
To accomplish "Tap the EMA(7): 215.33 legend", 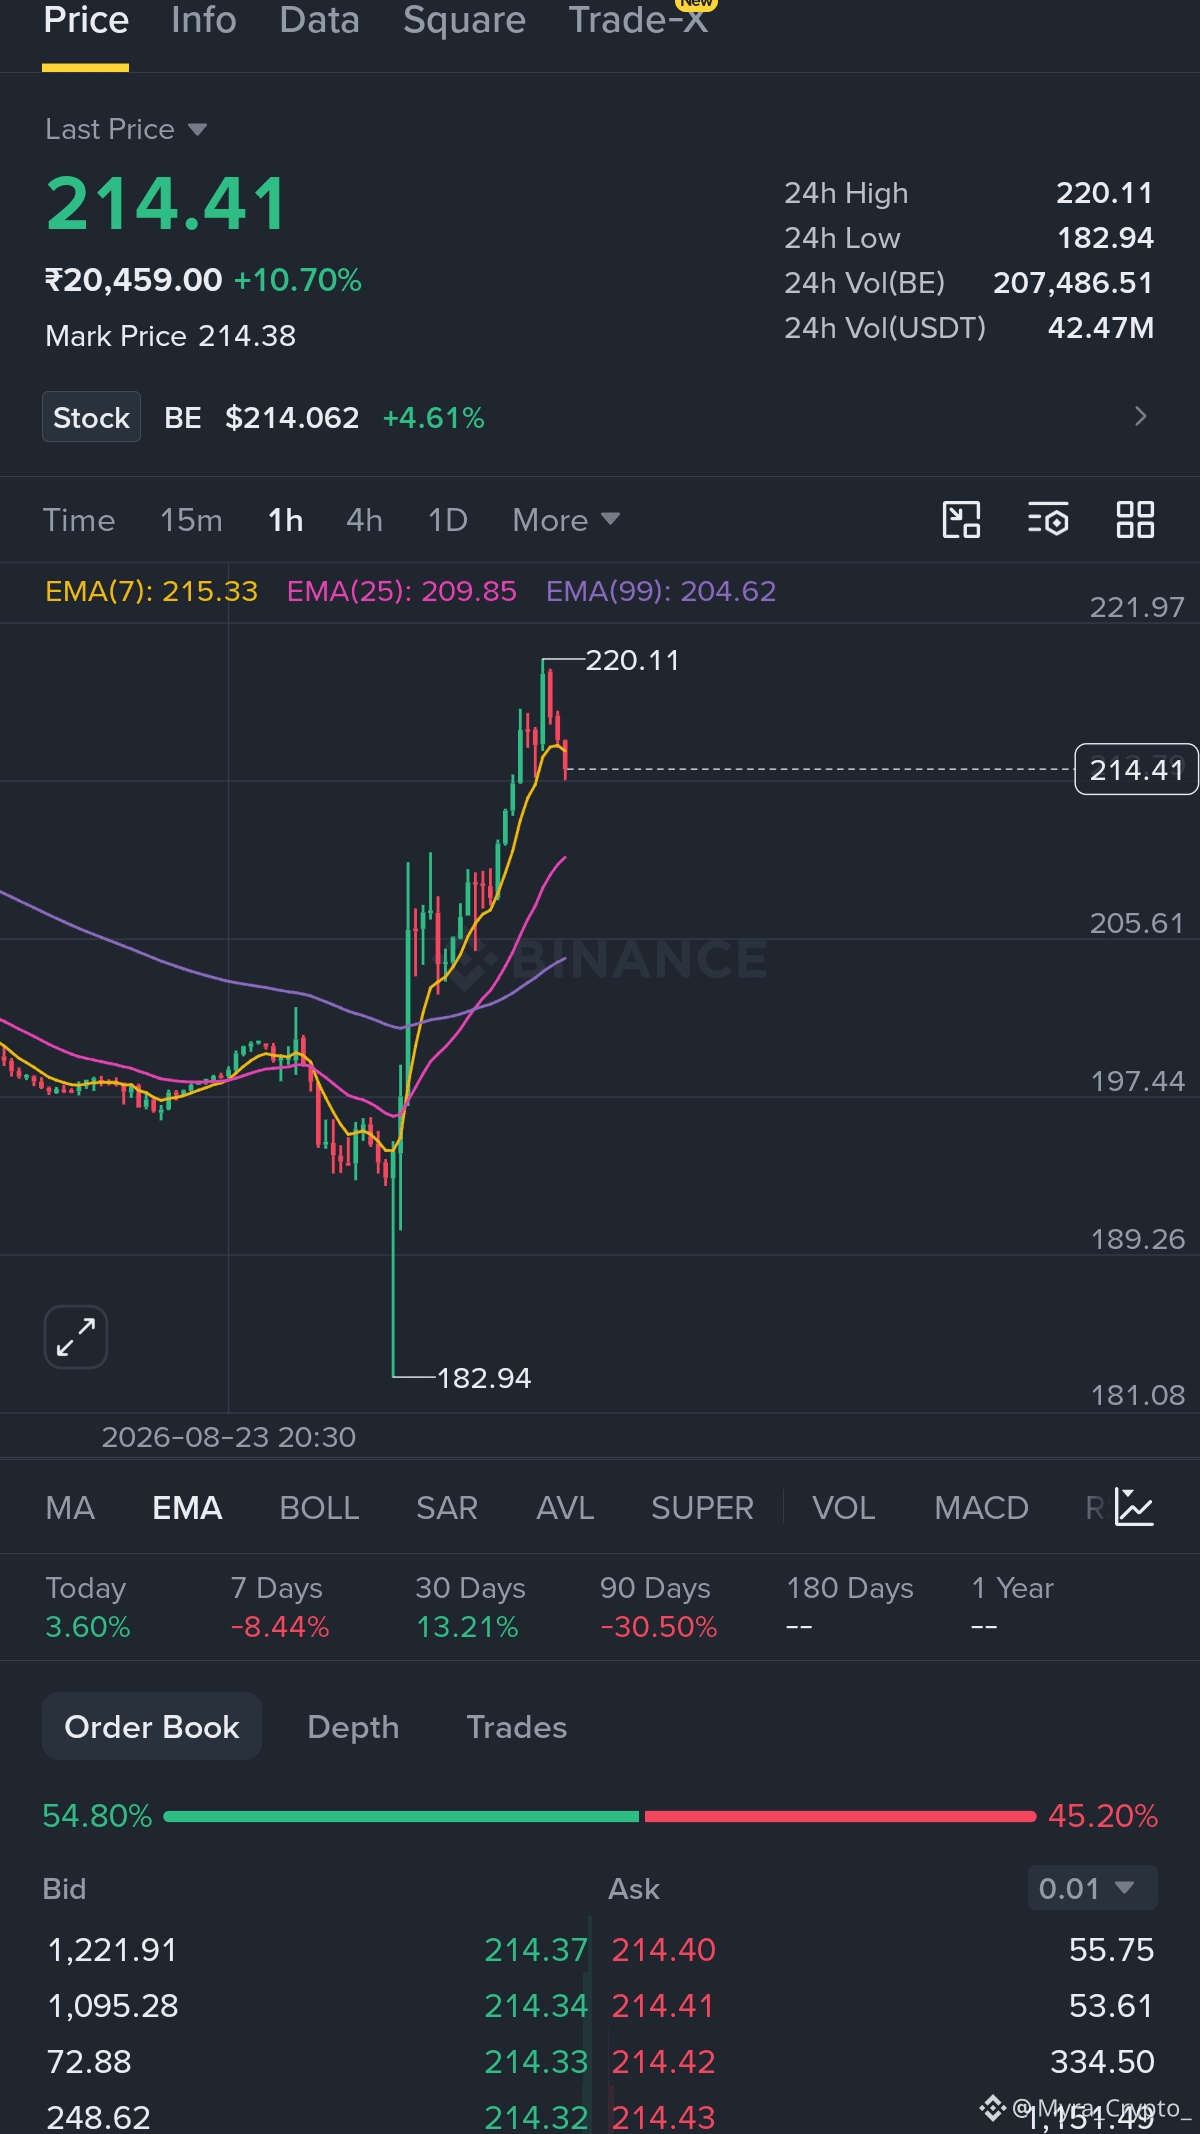I will (x=152, y=591).
